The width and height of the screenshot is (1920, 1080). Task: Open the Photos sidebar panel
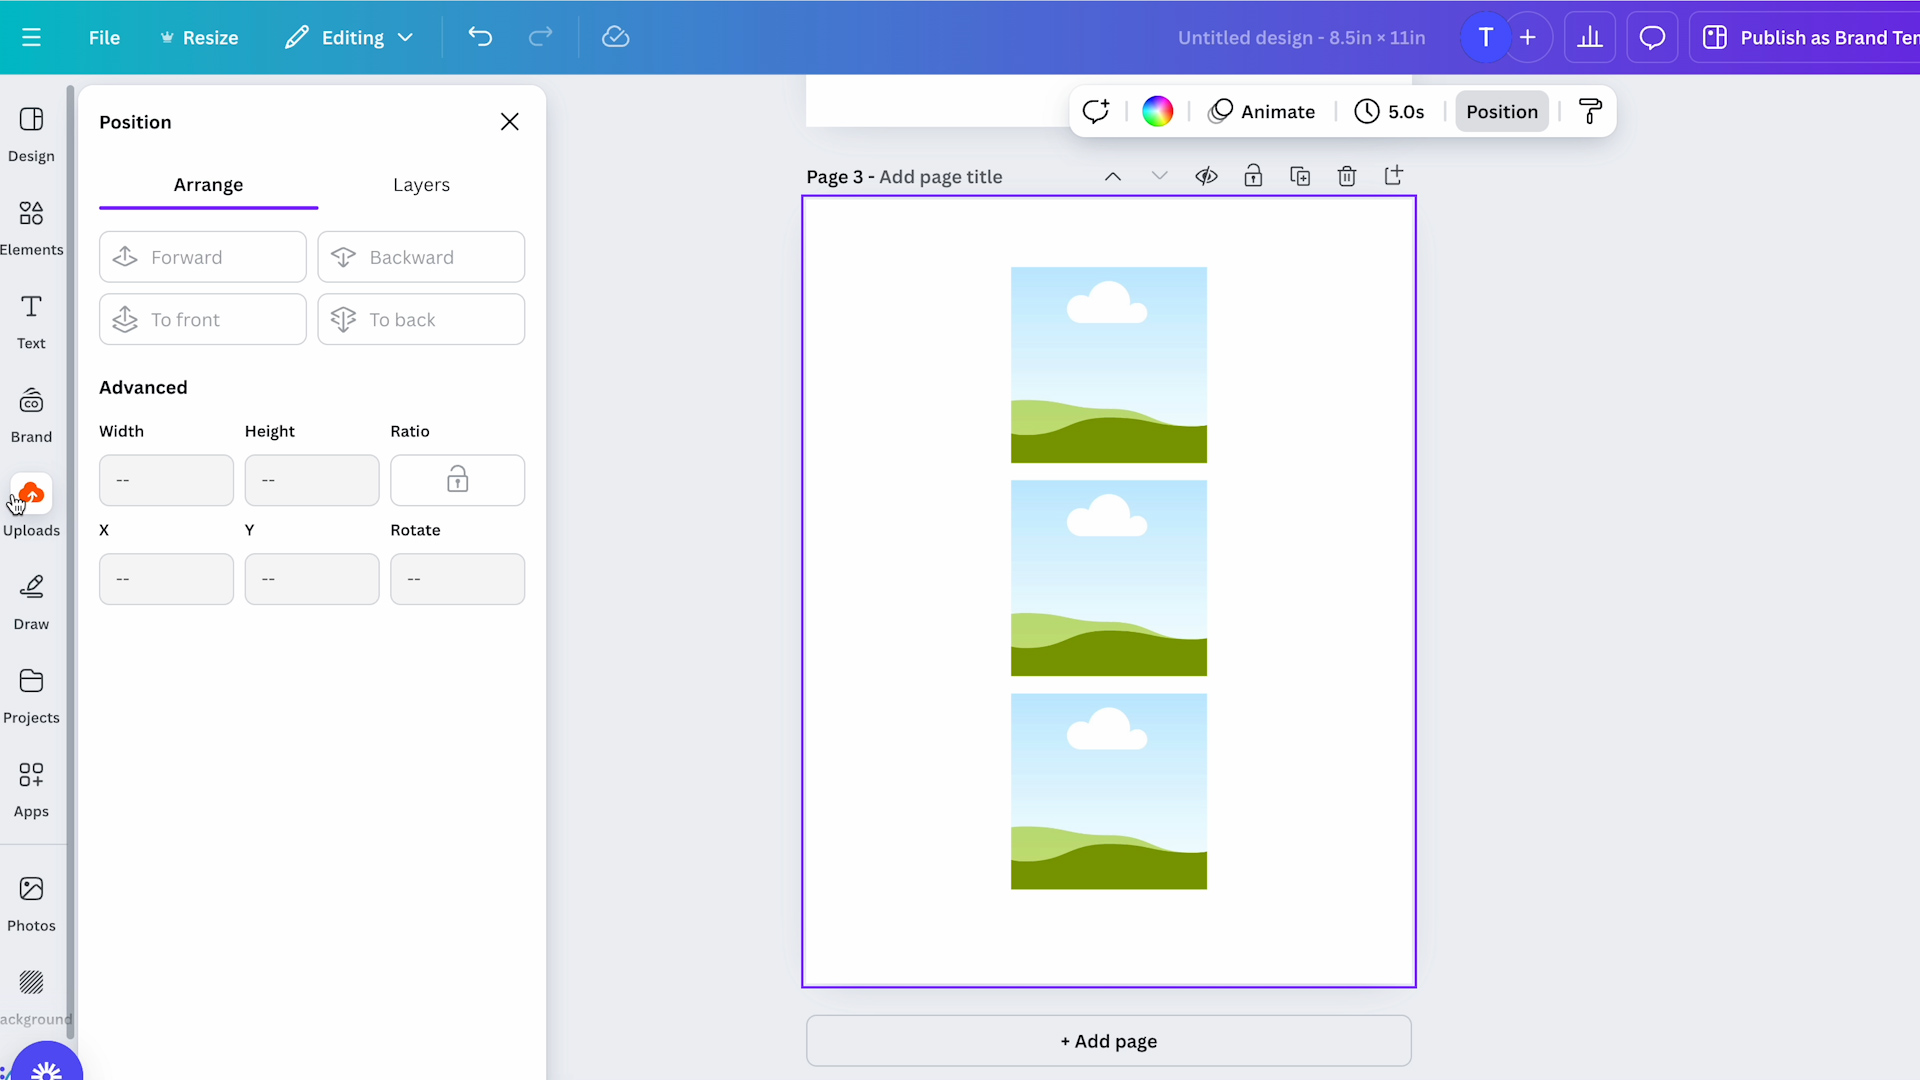[x=31, y=904]
